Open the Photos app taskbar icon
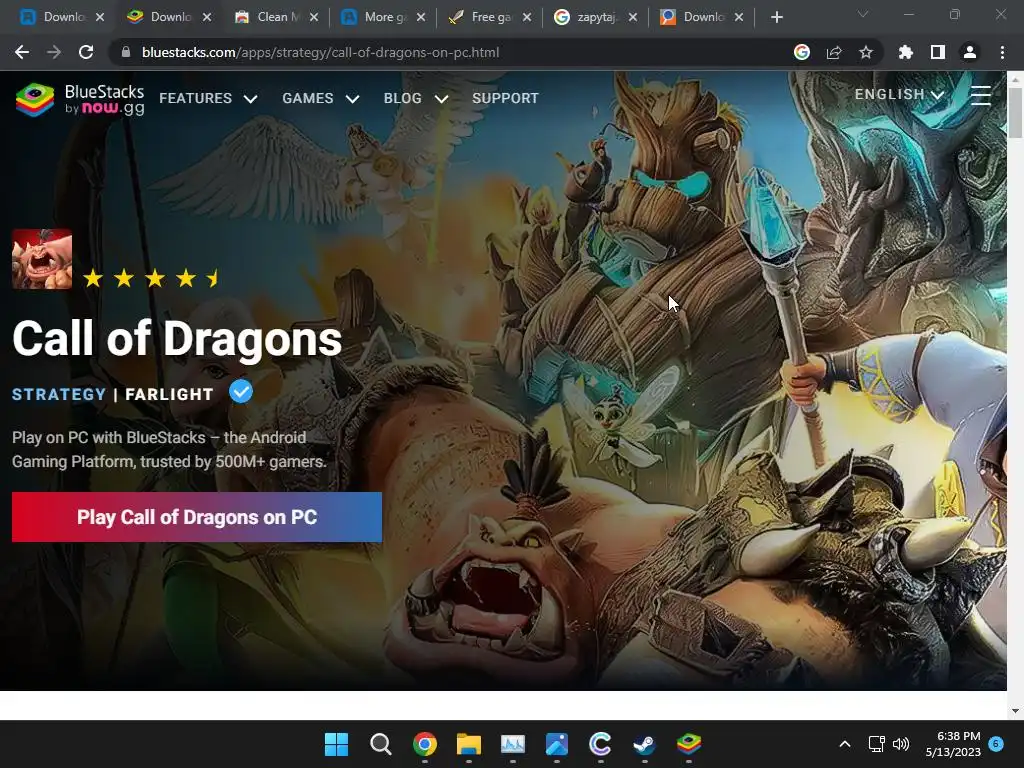This screenshot has width=1024, height=768. pos(556,744)
